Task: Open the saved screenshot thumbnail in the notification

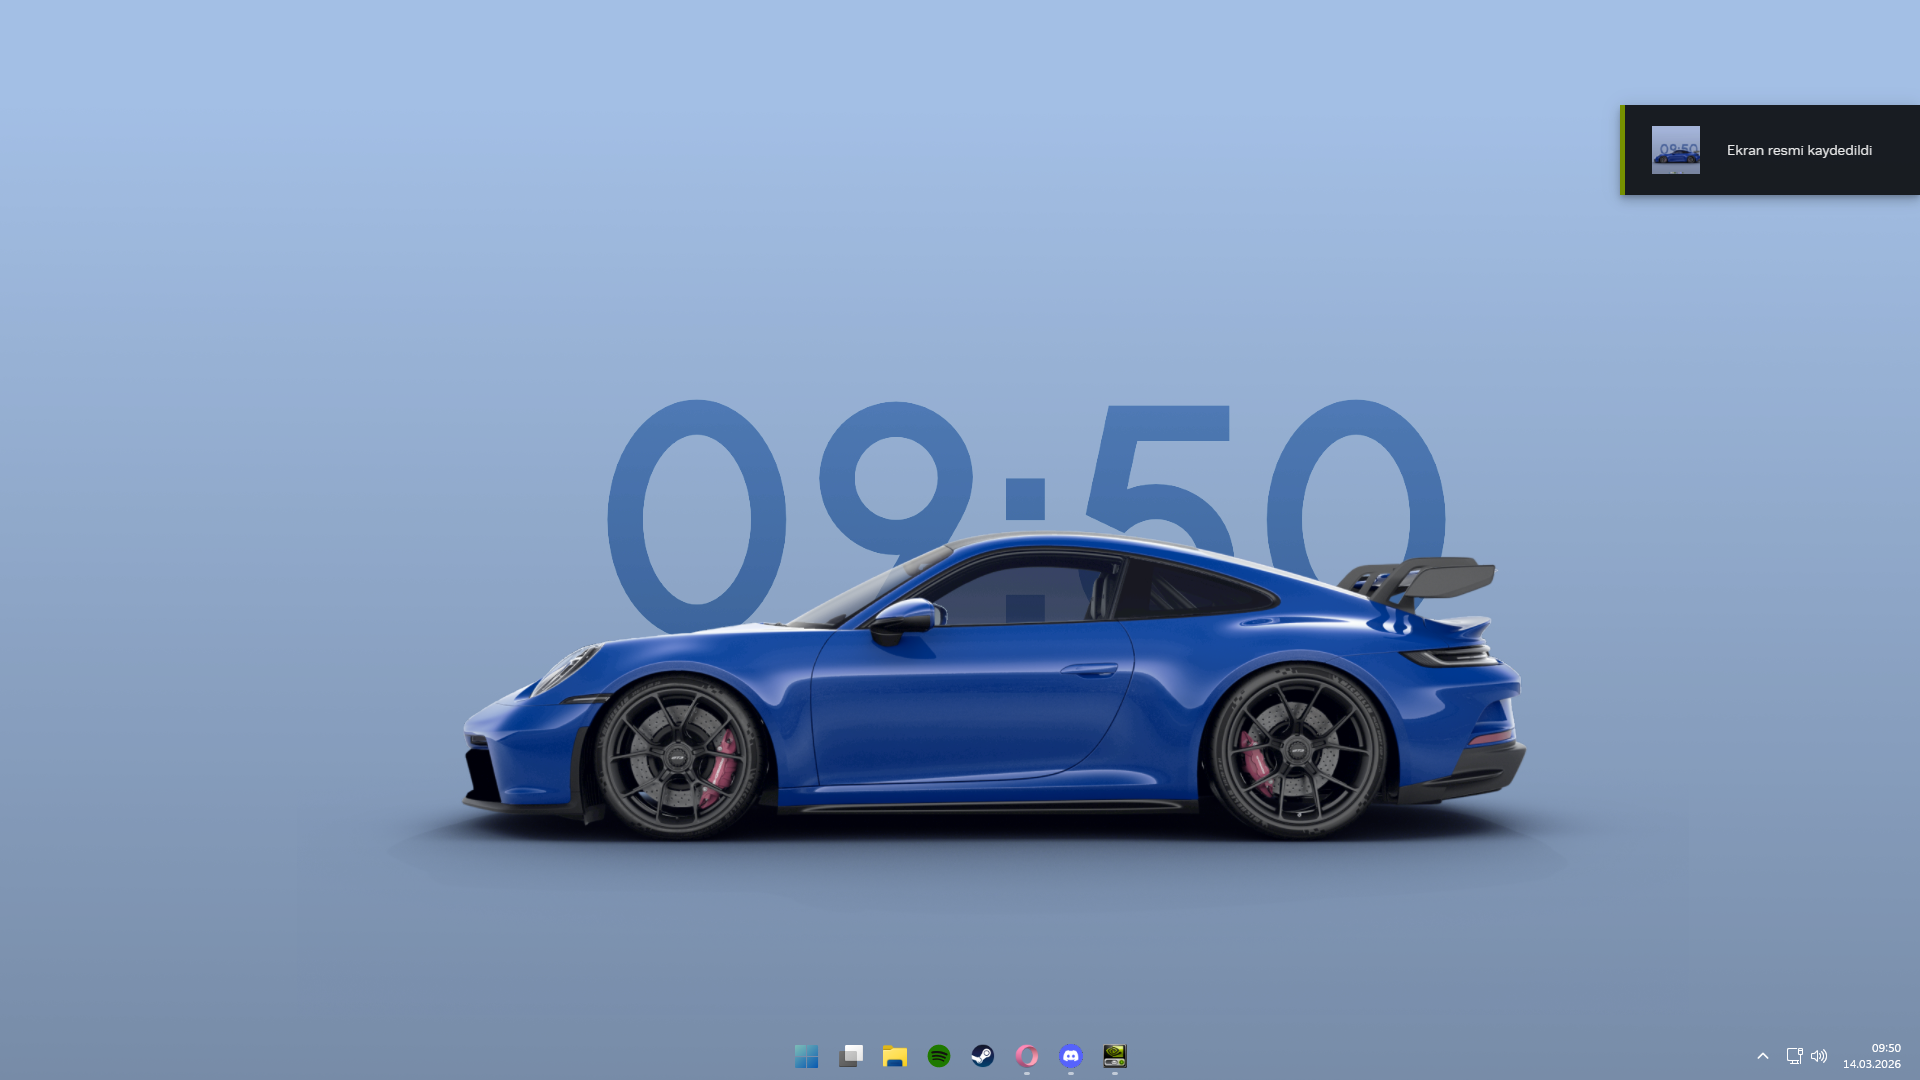Action: click(x=1675, y=150)
